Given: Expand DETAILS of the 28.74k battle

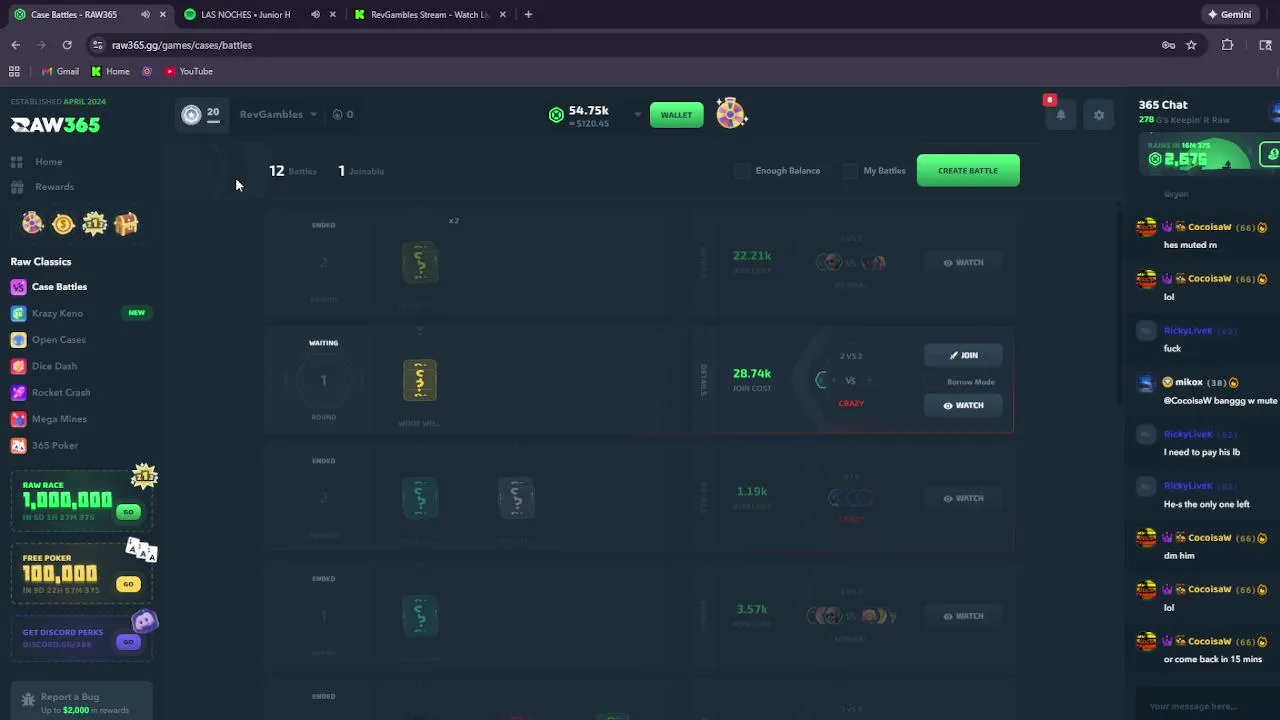Looking at the screenshot, I should click(703, 380).
